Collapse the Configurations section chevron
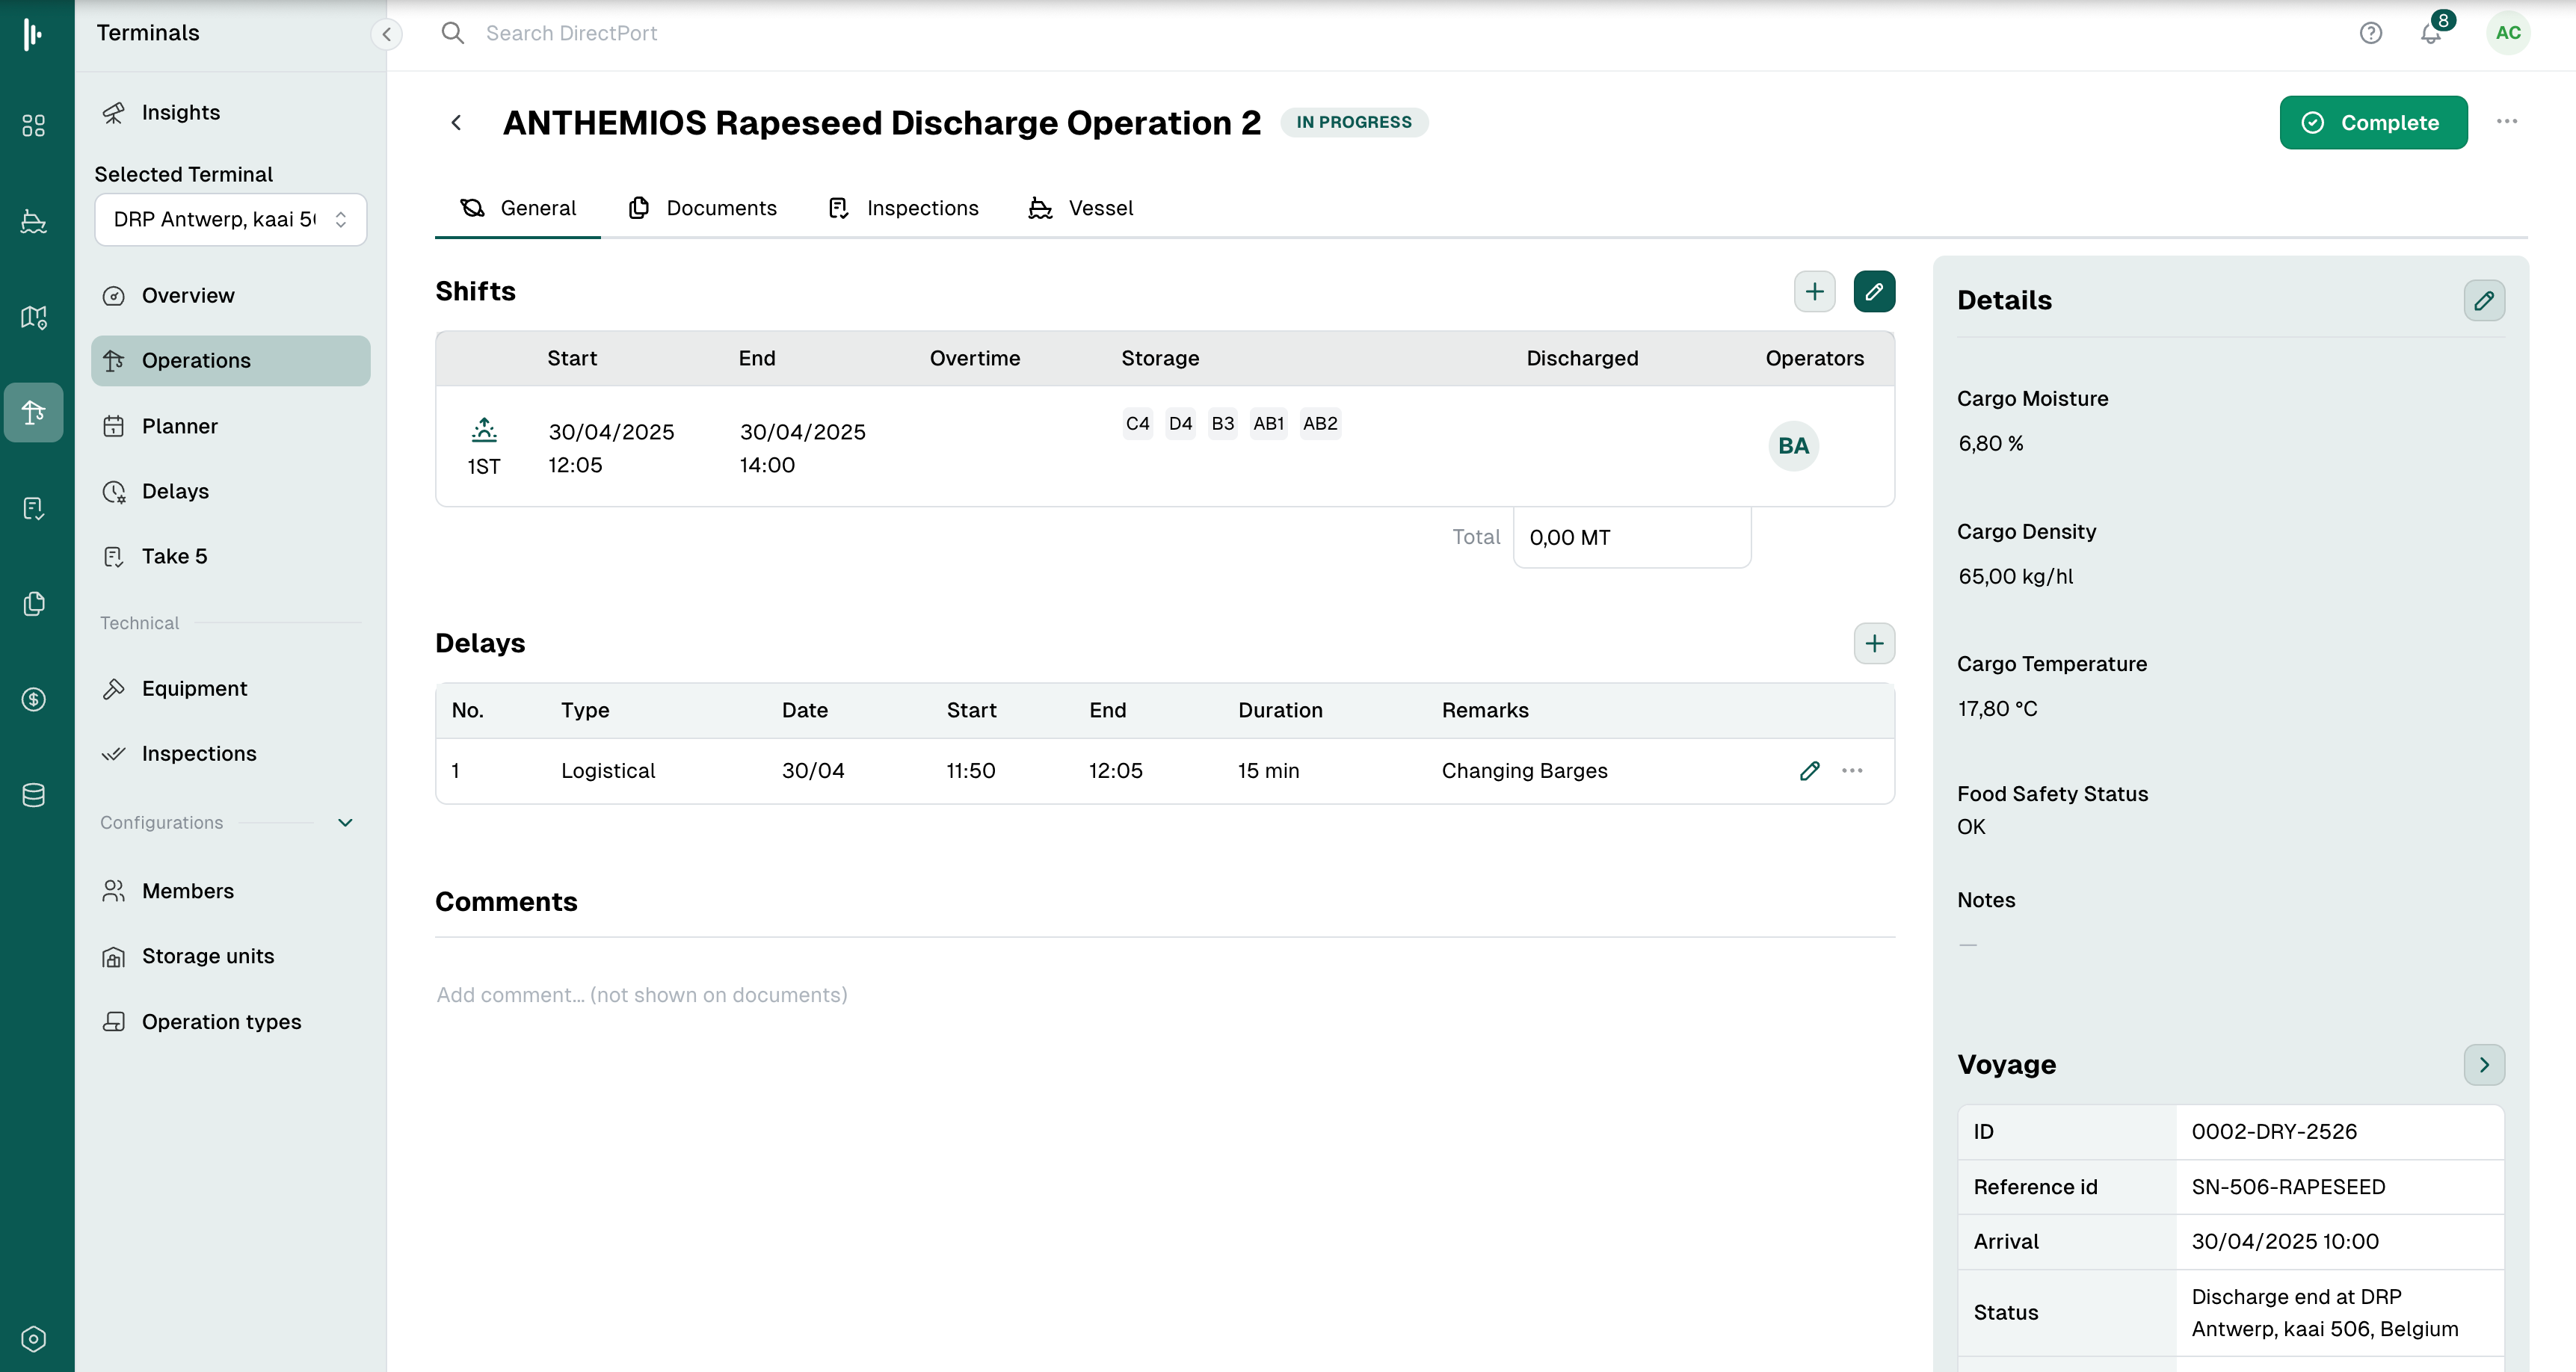The height and width of the screenshot is (1372, 2576). [x=345, y=823]
